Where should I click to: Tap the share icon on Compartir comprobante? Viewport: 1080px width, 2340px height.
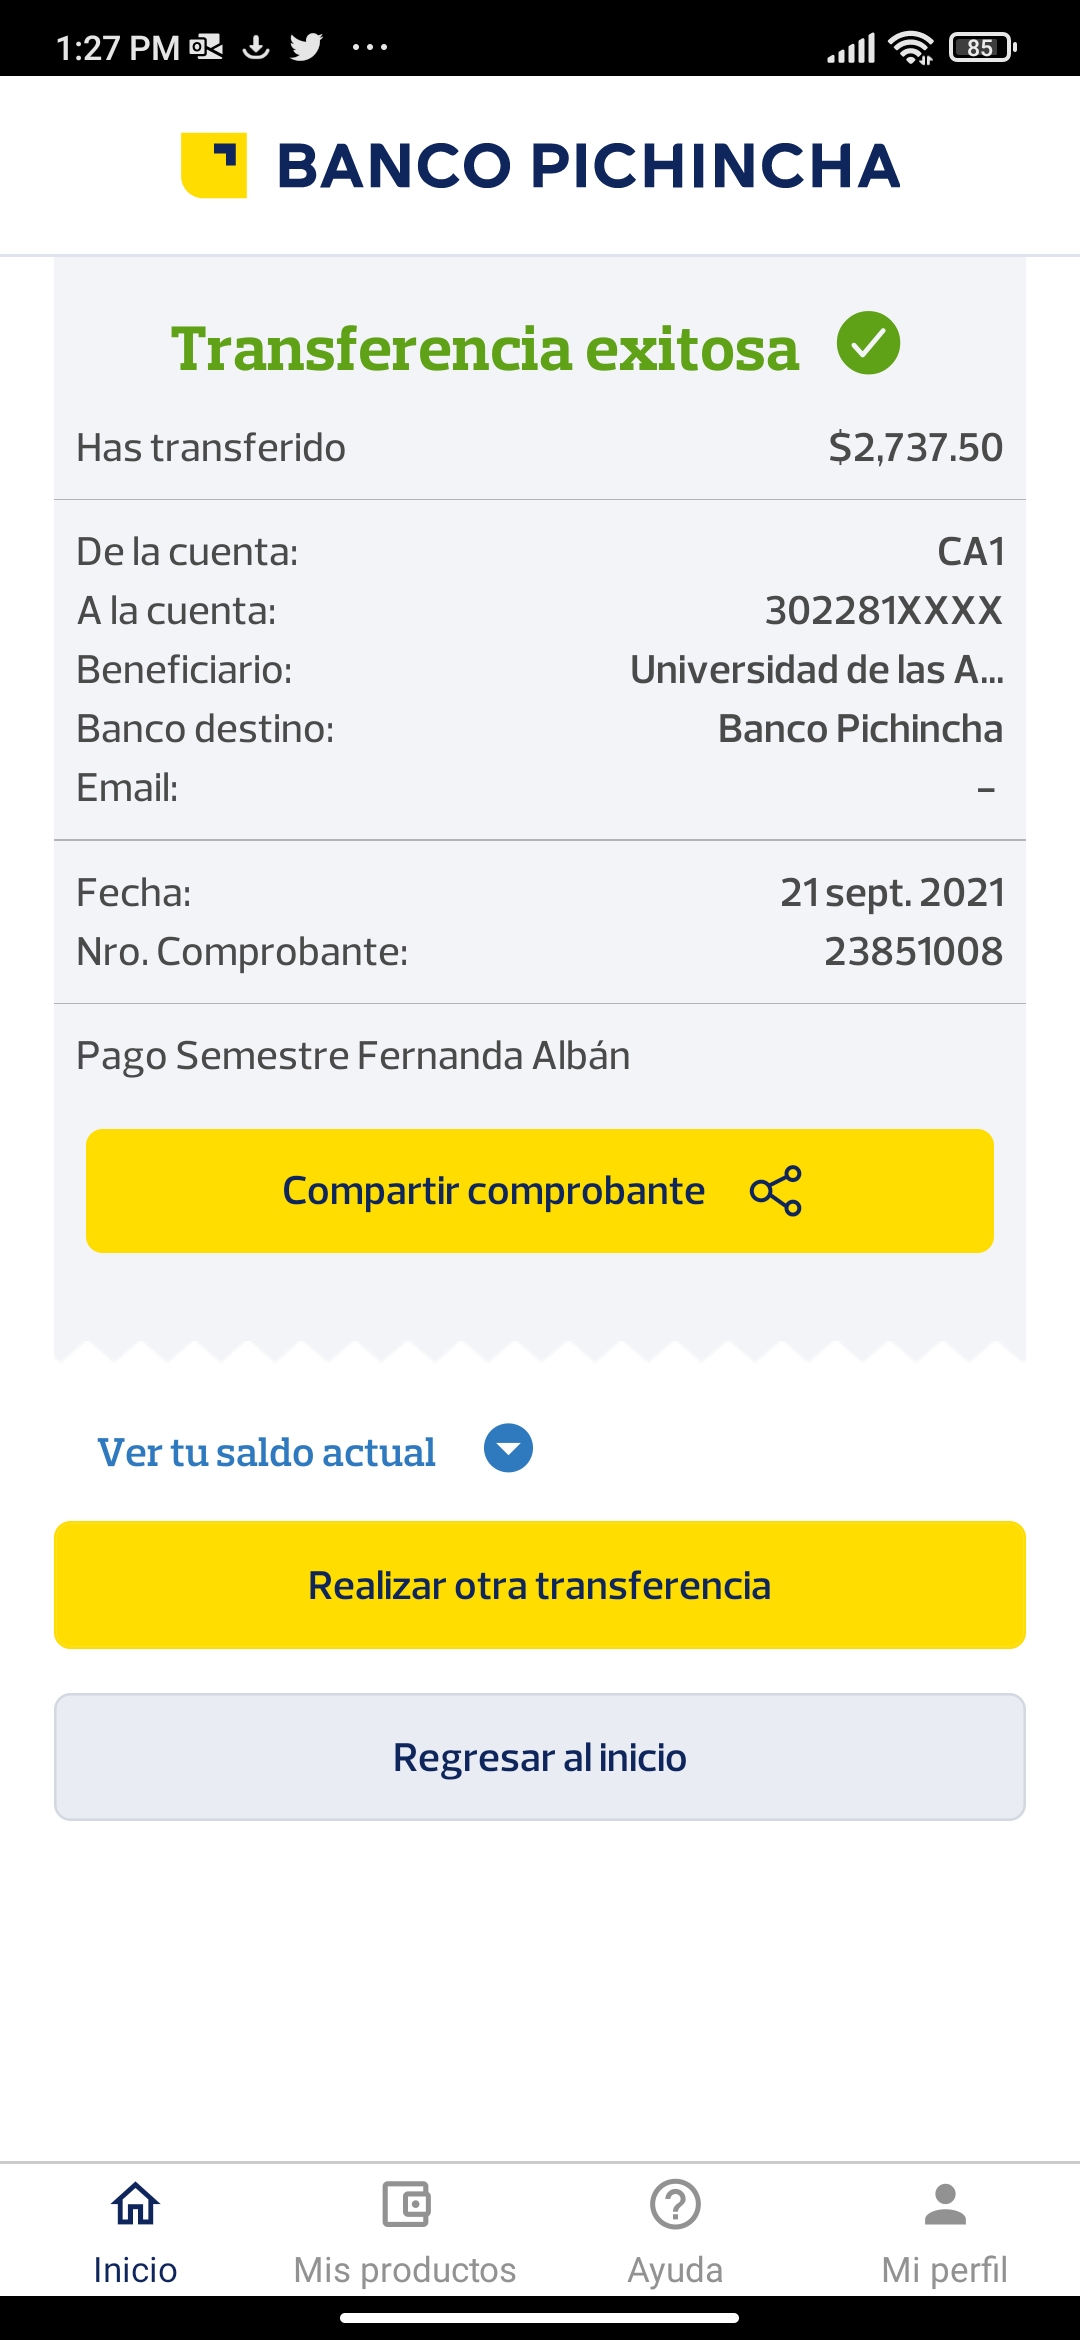tap(776, 1191)
